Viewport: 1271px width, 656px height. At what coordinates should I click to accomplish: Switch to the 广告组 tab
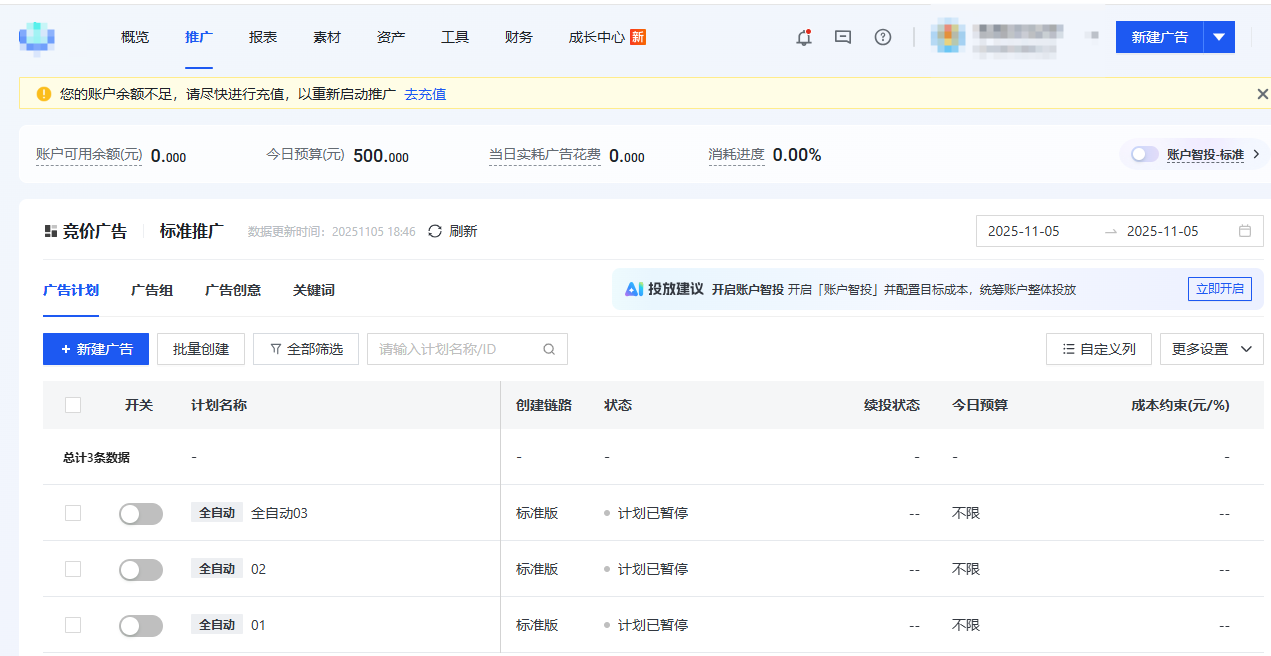152,290
